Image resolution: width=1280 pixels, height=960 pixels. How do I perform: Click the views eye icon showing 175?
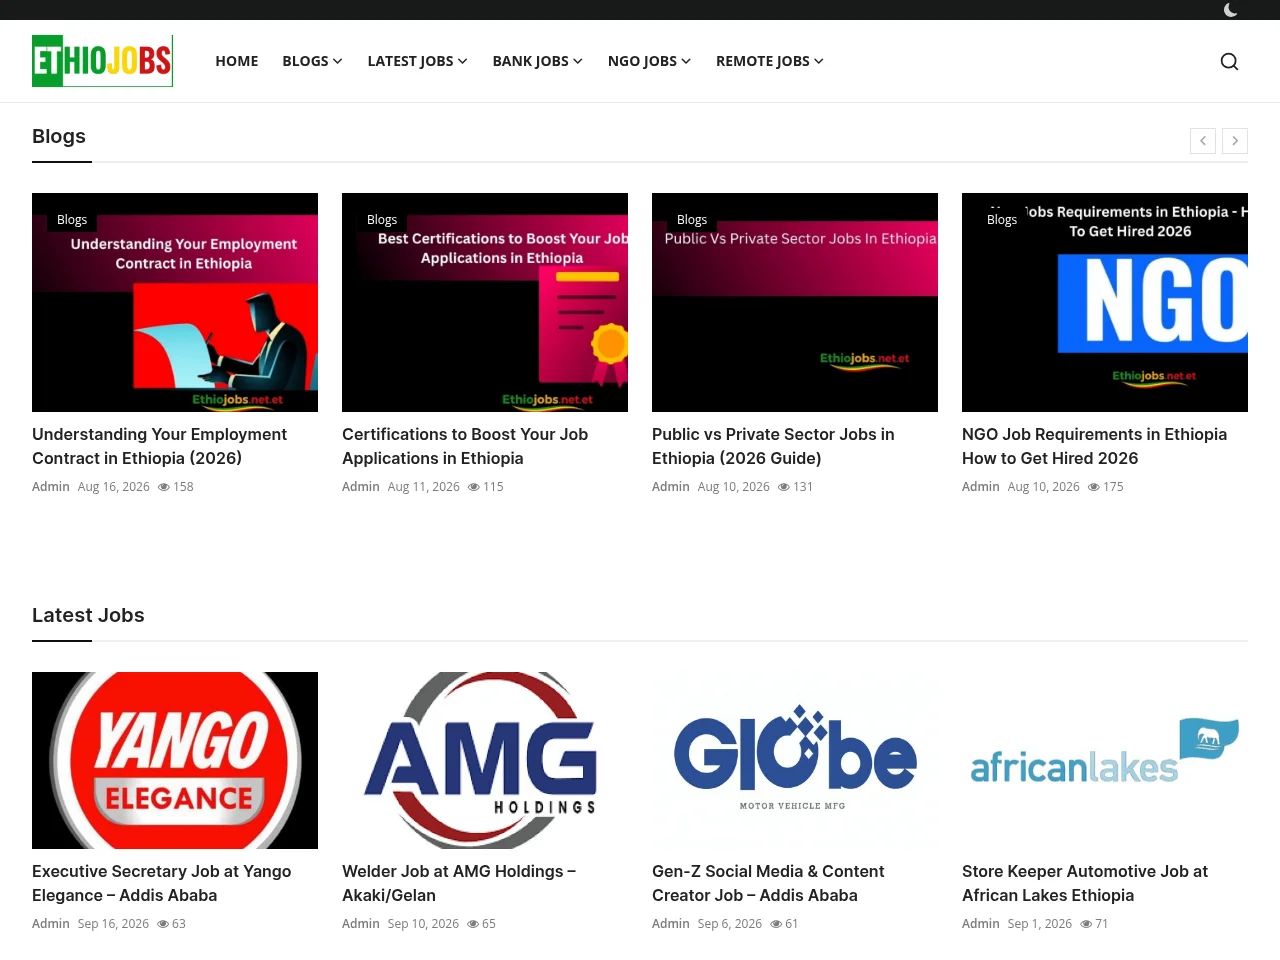pos(1094,487)
